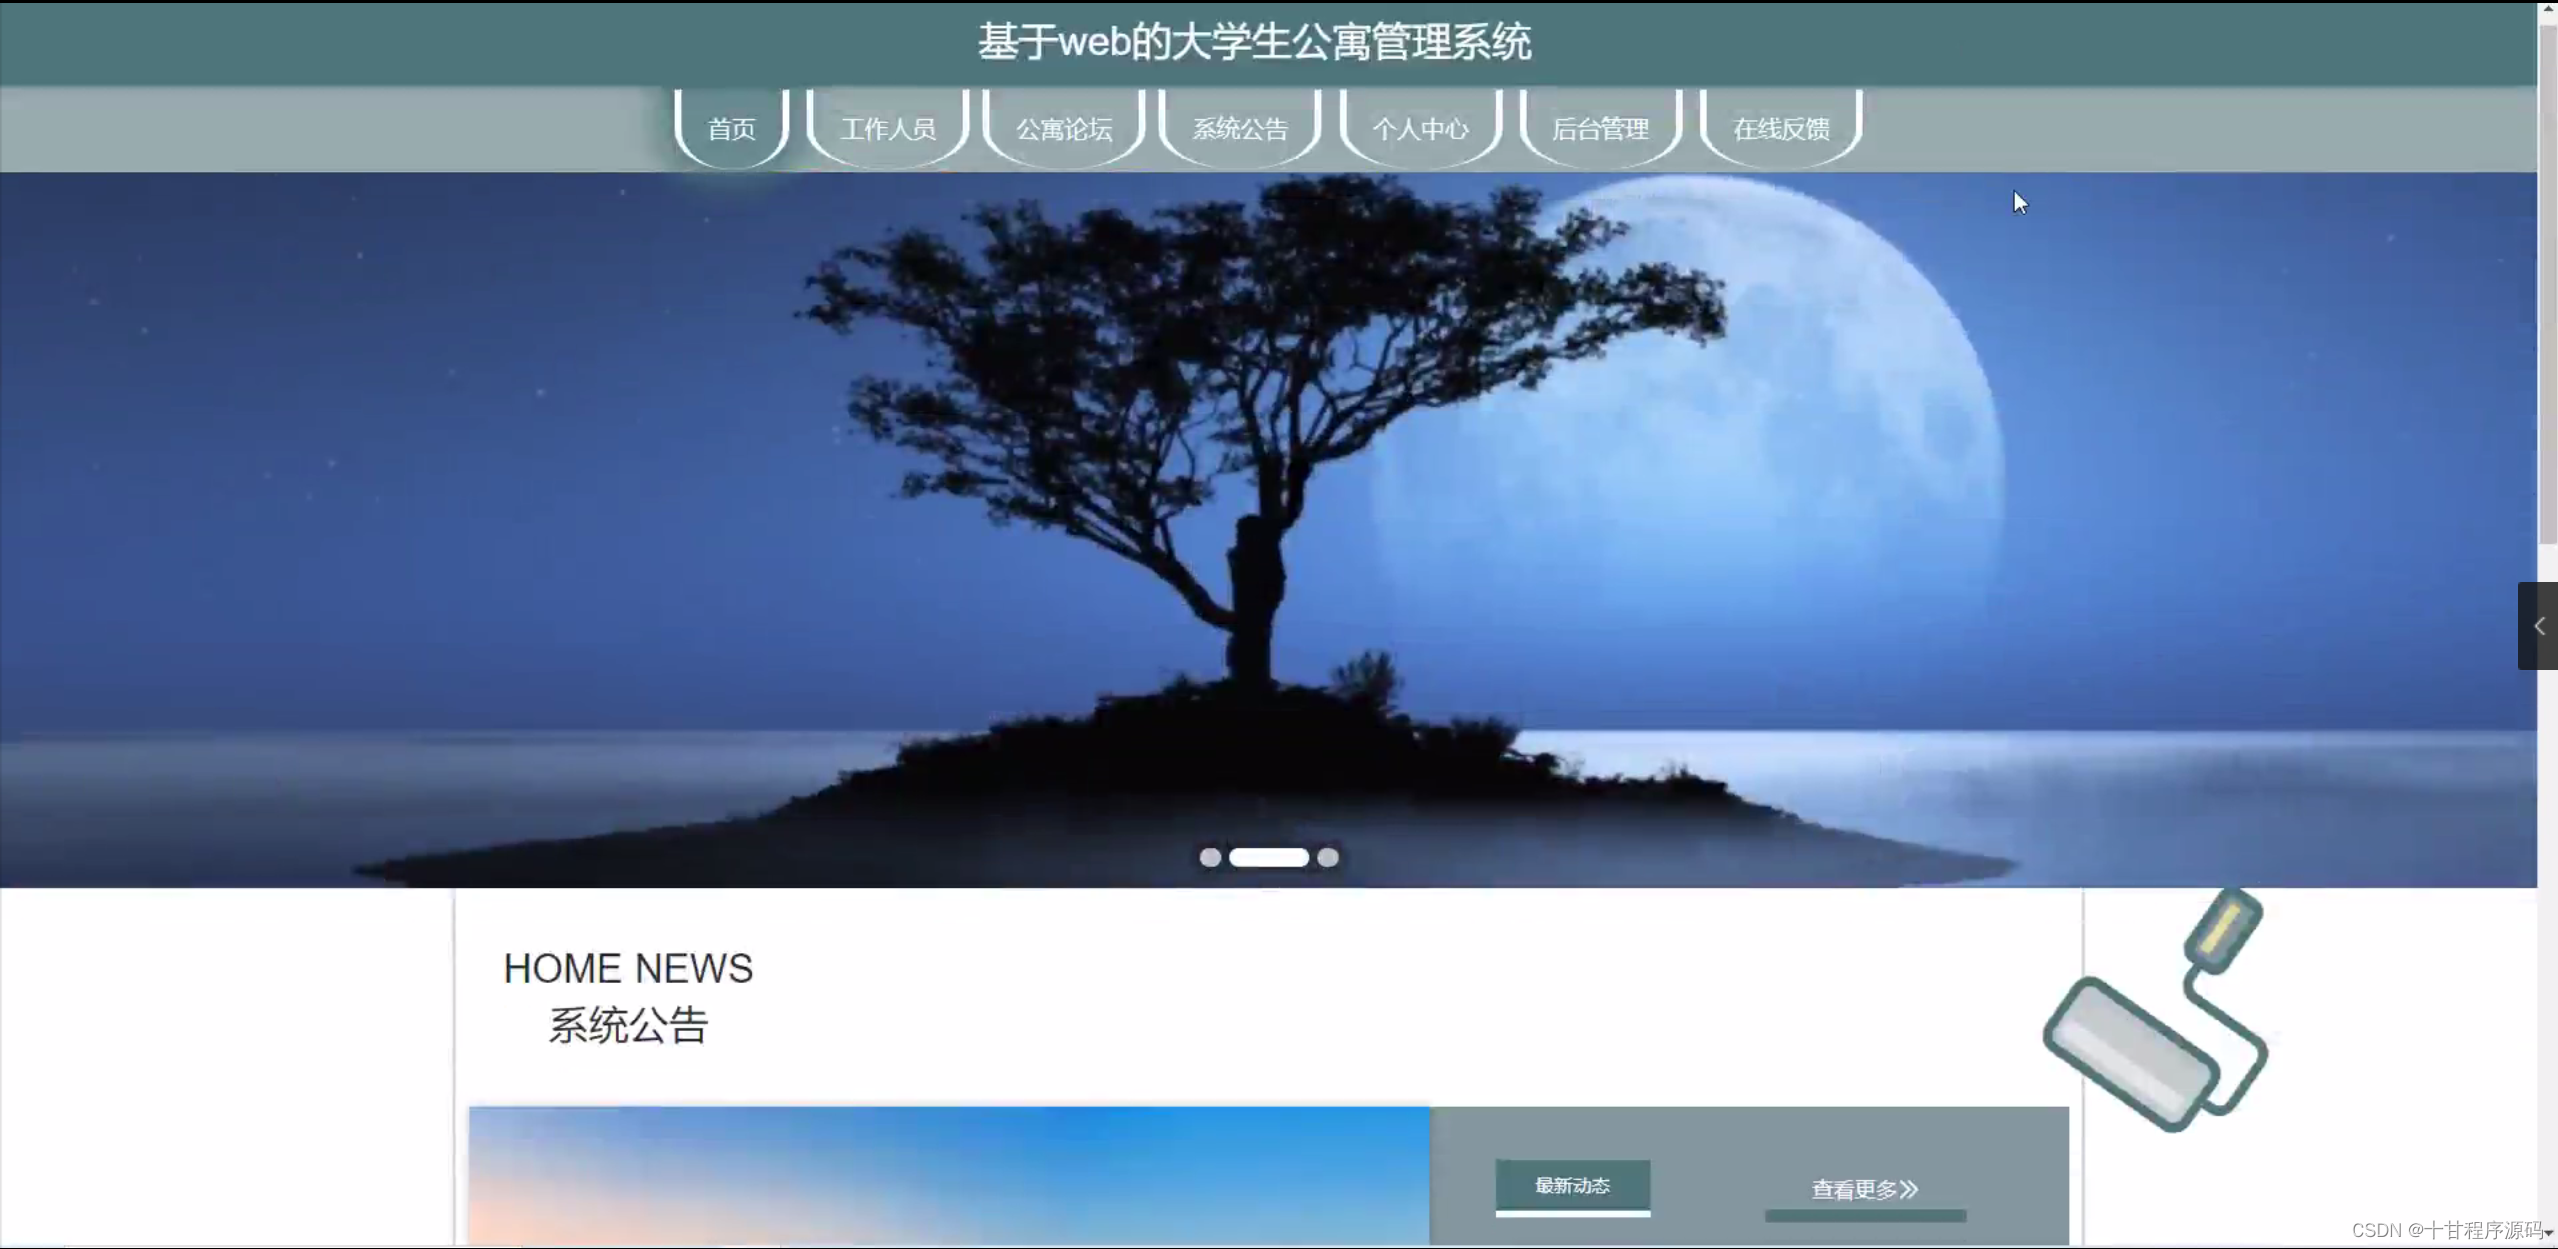Image resolution: width=2558 pixels, height=1249 pixels.
Task: Open the 公寓论坛 forum tab
Action: 1064,129
